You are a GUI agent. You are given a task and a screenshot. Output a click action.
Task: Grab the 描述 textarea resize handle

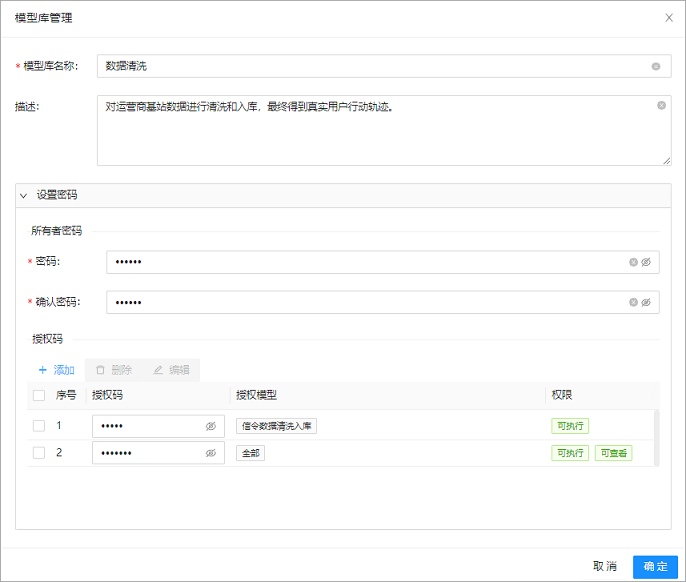click(x=666, y=161)
